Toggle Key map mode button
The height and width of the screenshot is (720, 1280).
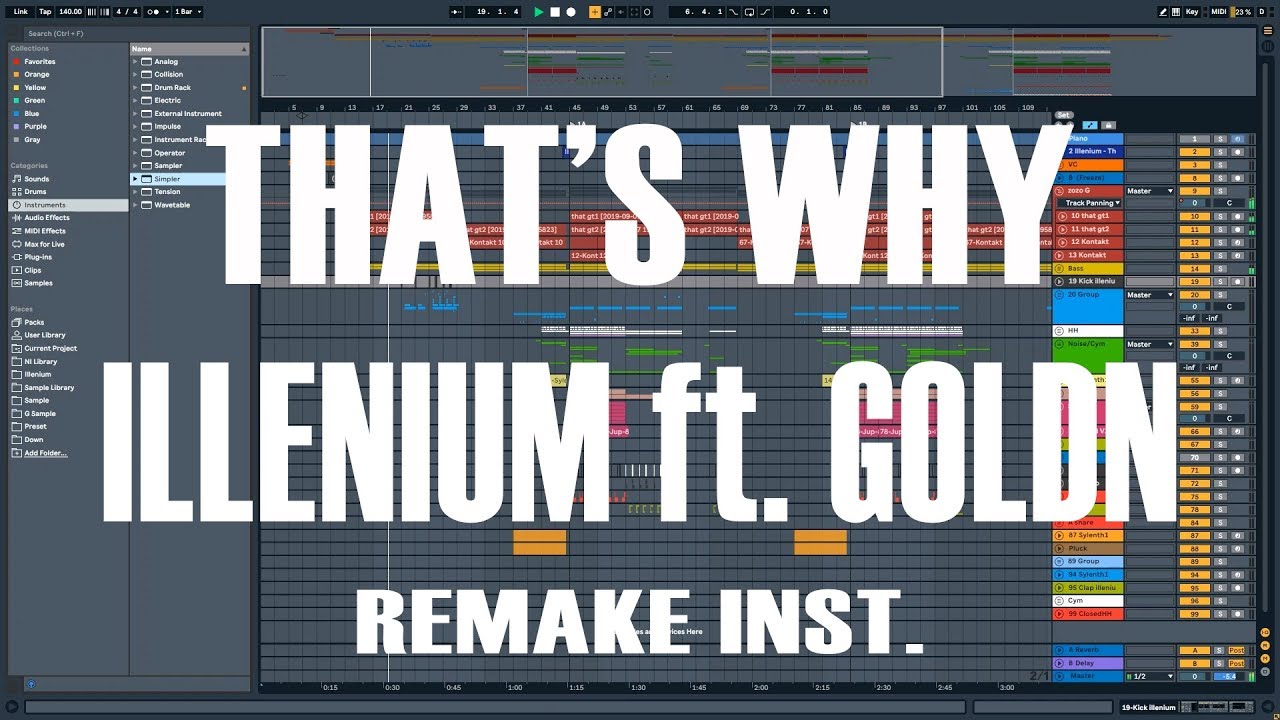coord(1192,12)
